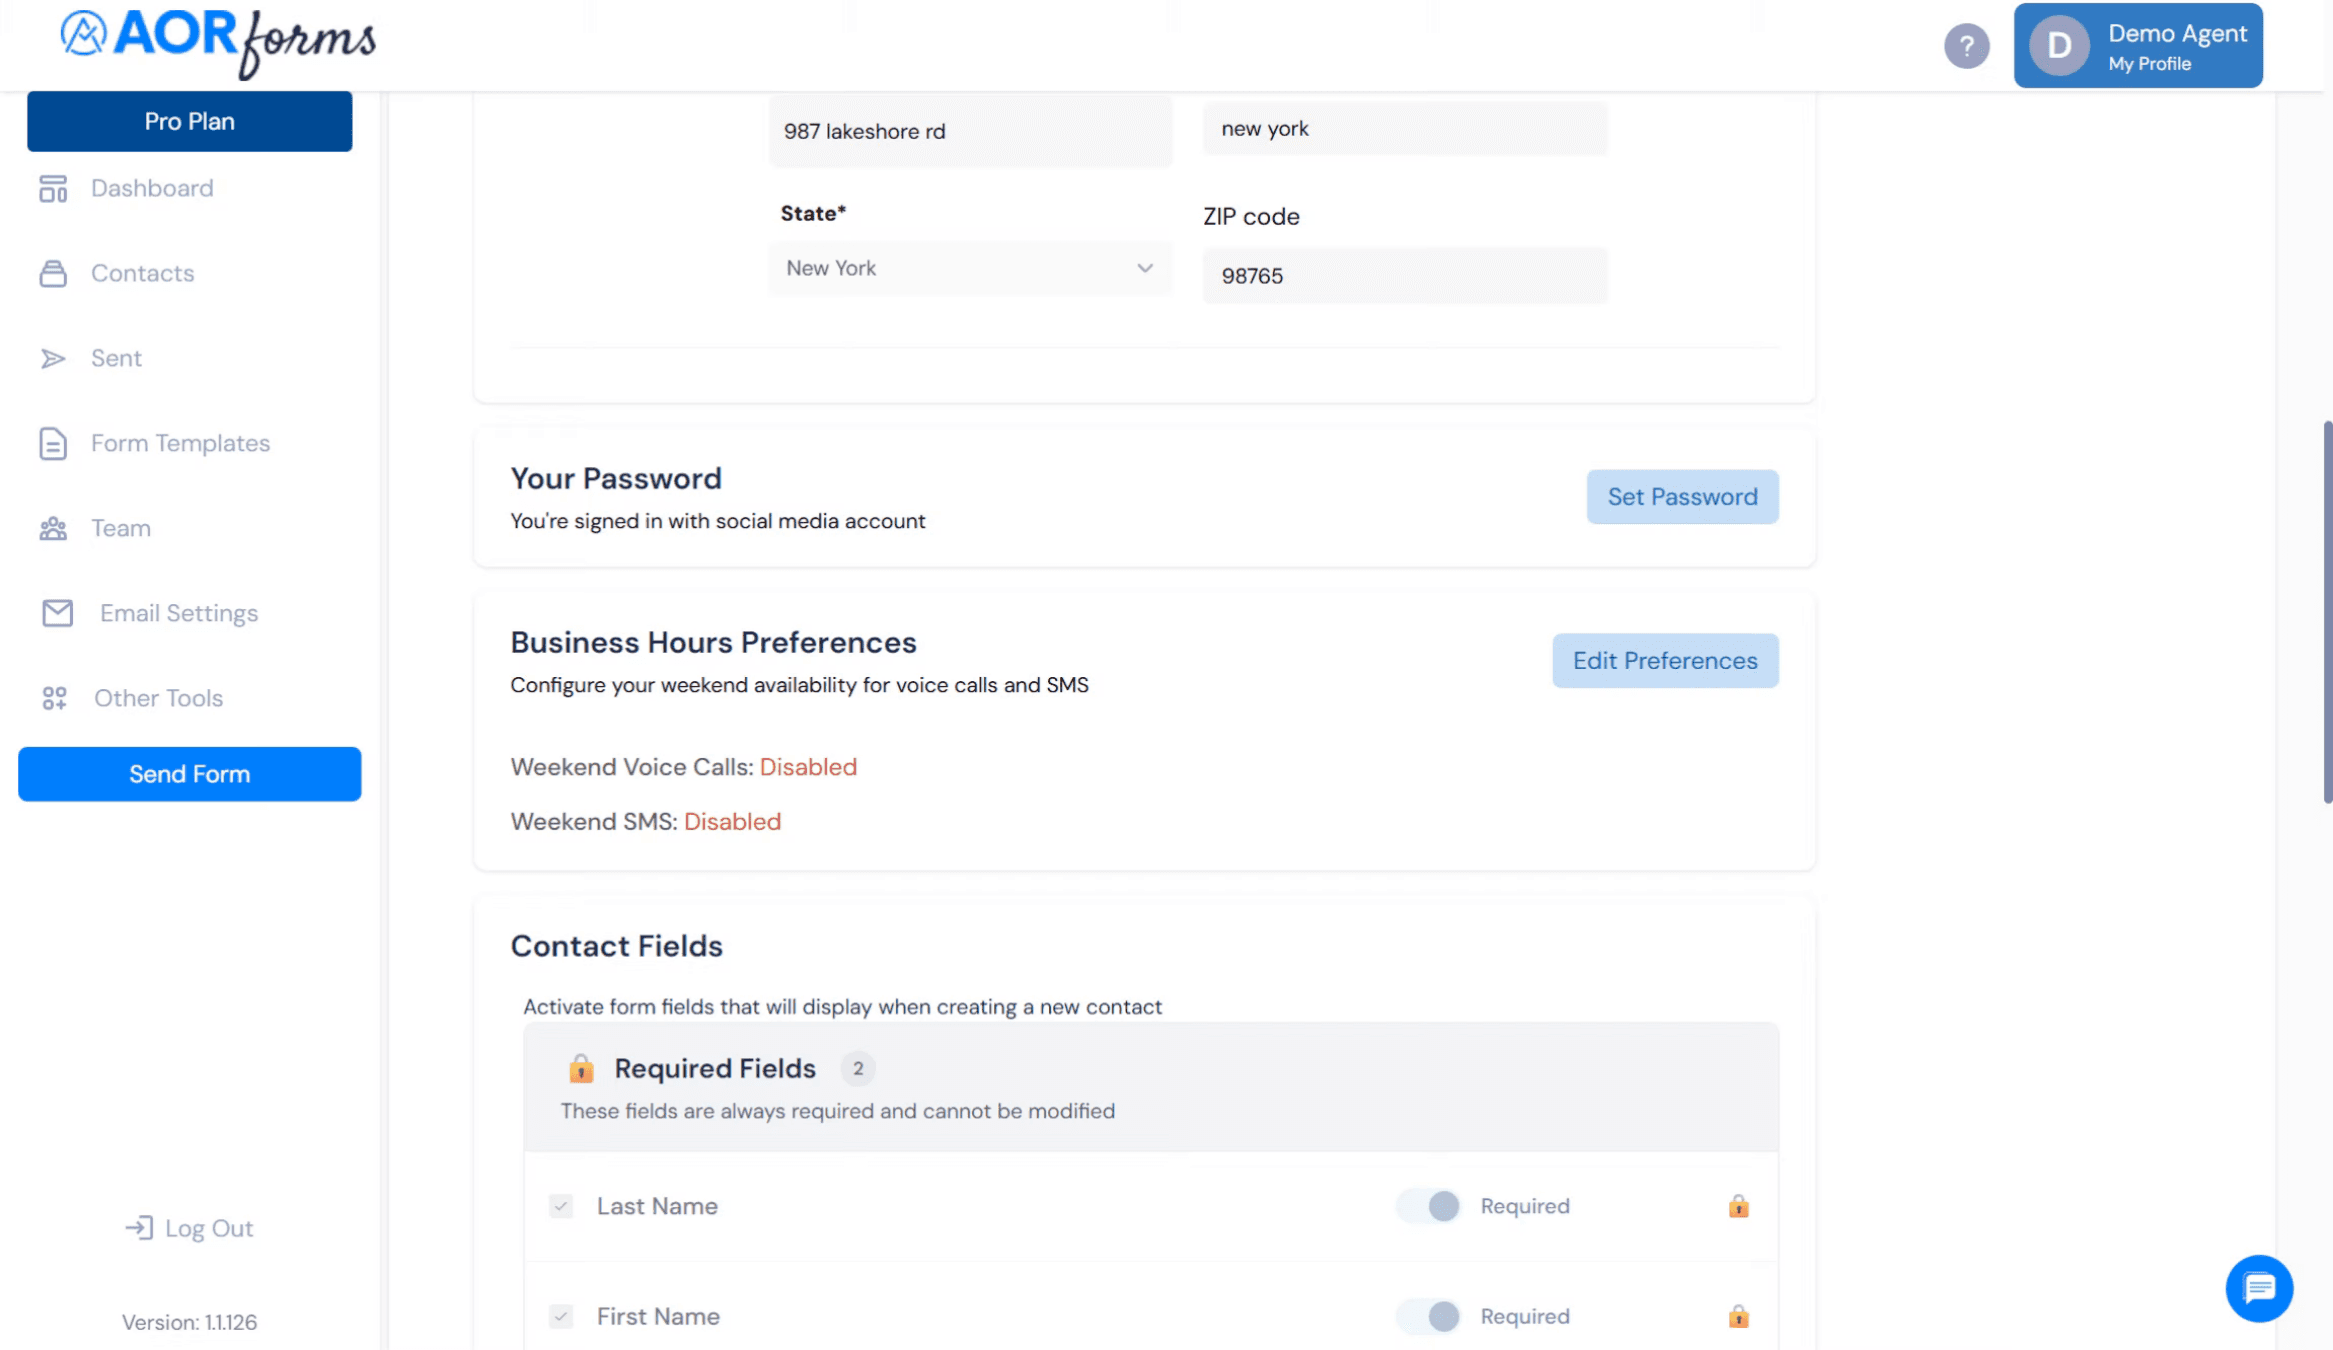Click the Email Settings envelope icon
The height and width of the screenshot is (1350, 2333).
pyautogui.click(x=58, y=613)
